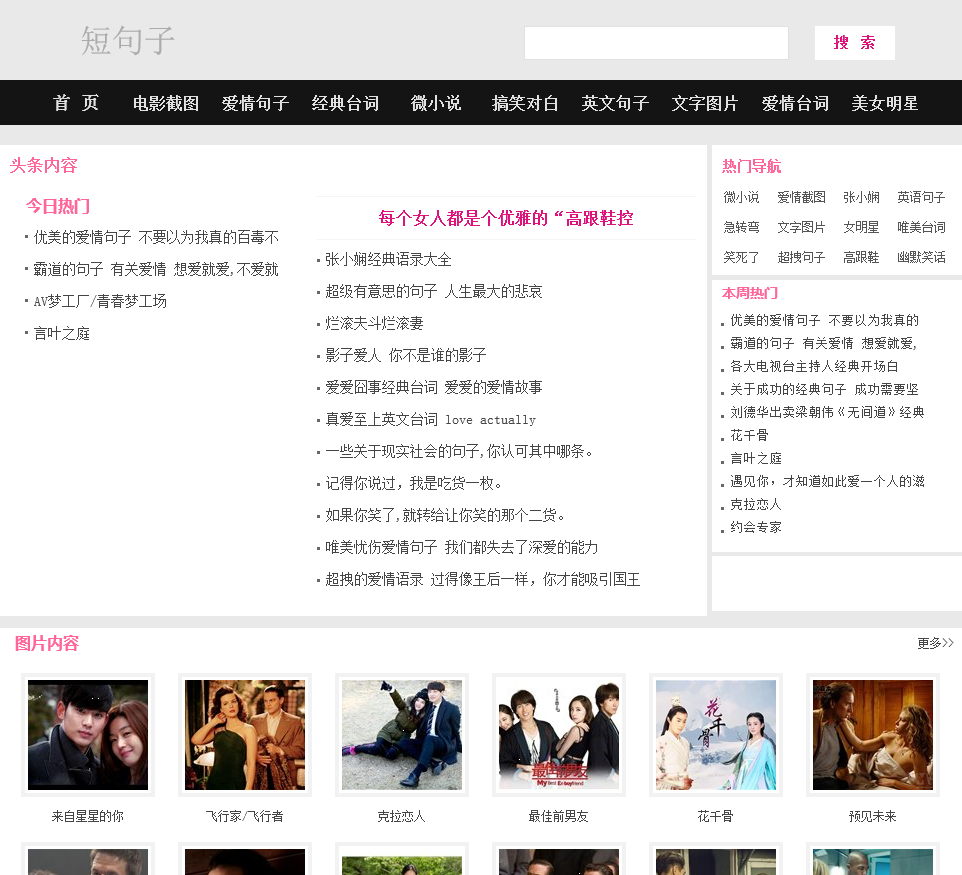
Task: Open 影子爱人 你不是谁的影子
Action: 406,355
